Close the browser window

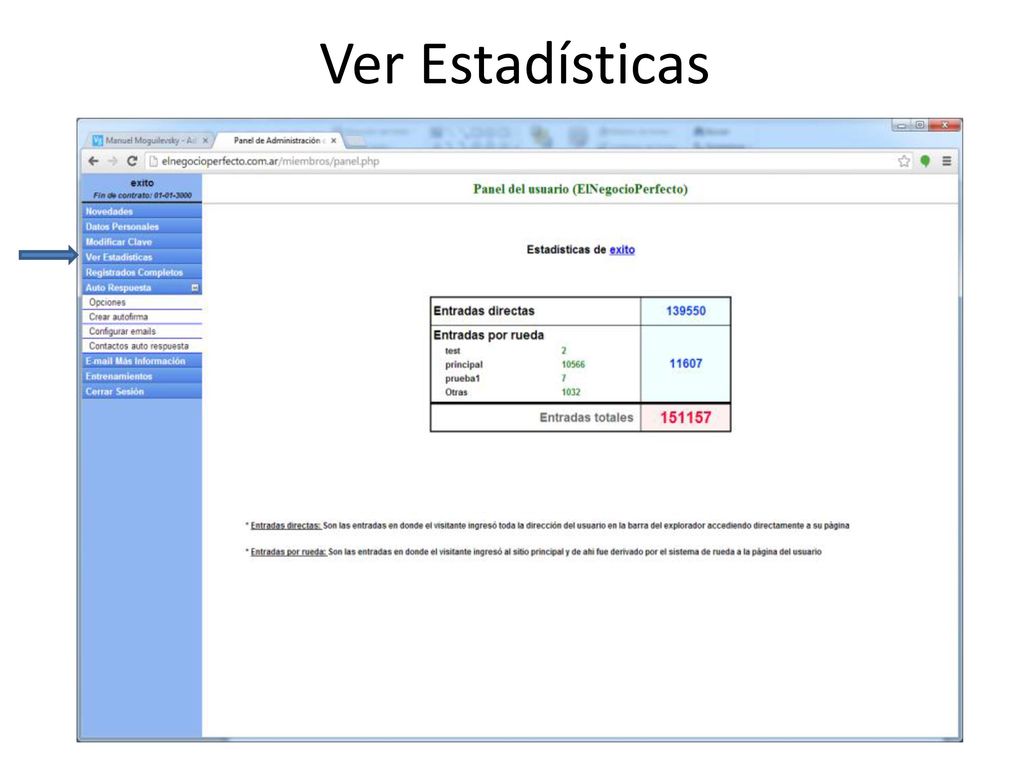pos(944,125)
